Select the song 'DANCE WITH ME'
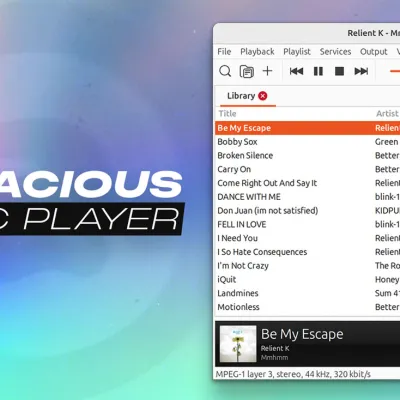The image size is (400, 400). point(249,197)
